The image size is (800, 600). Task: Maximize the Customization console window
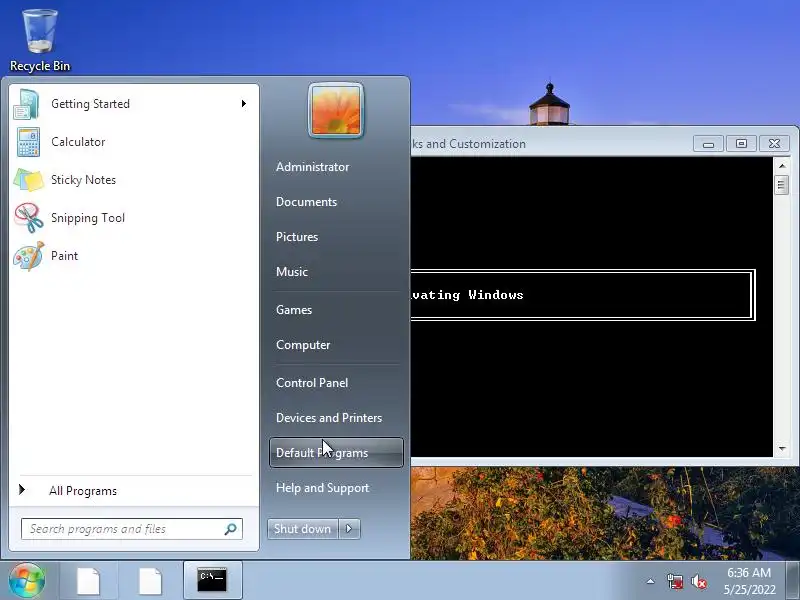pyautogui.click(x=741, y=144)
